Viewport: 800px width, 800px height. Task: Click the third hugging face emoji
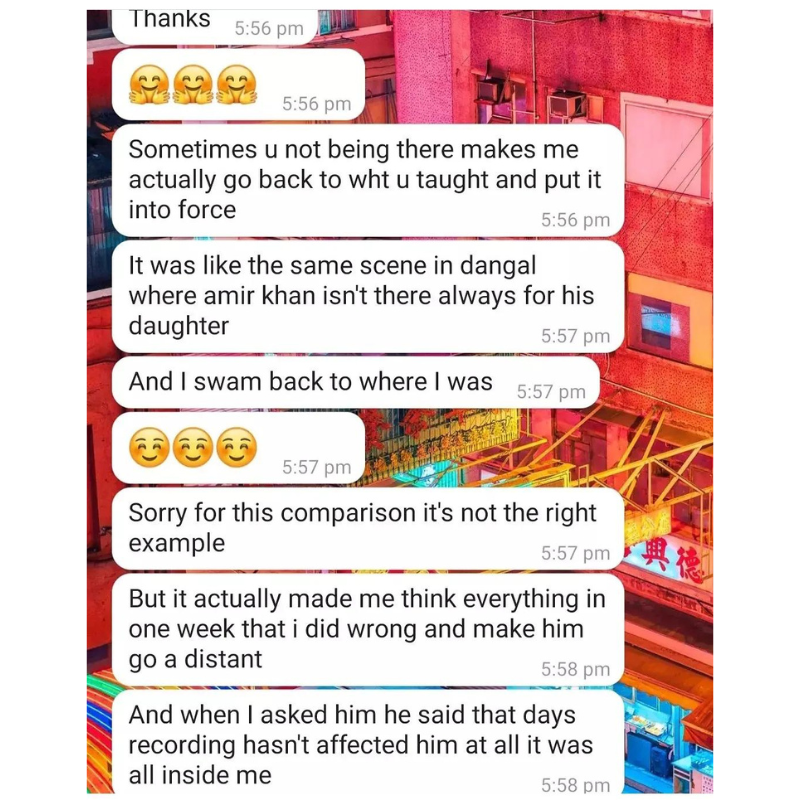click(237, 84)
